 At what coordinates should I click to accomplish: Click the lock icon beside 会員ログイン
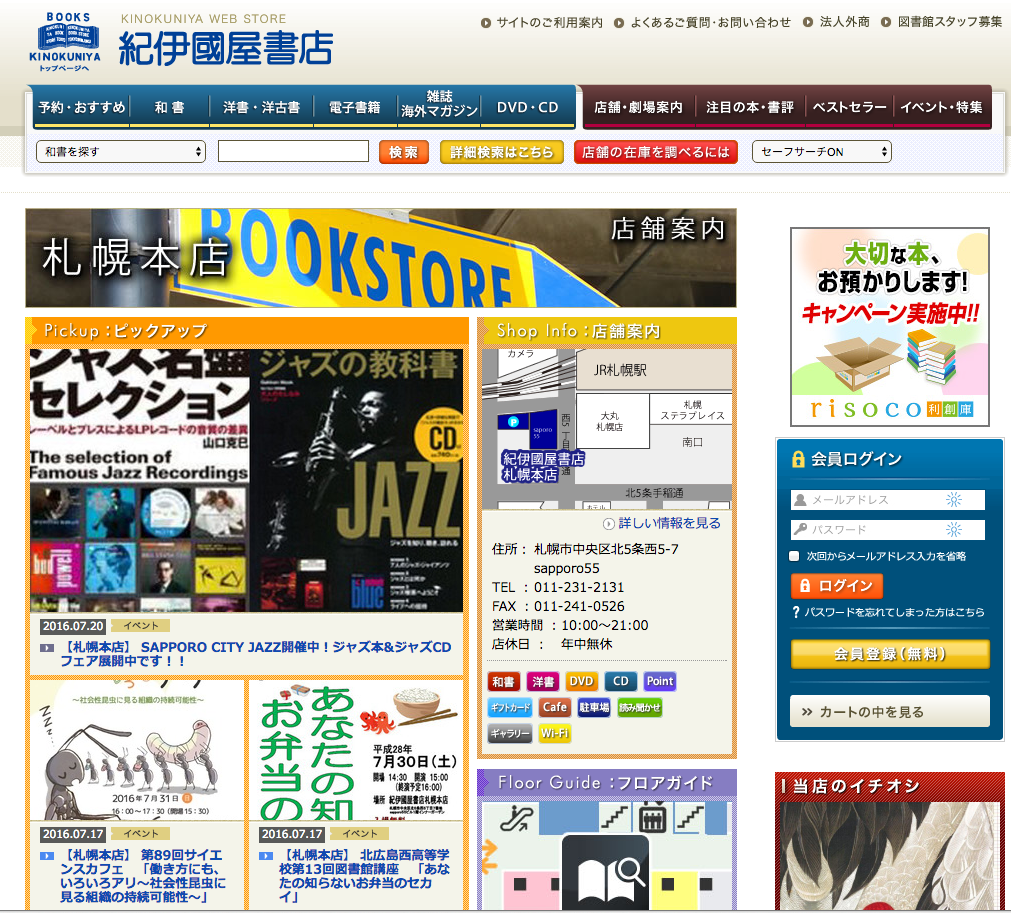(x=798, y=459)
